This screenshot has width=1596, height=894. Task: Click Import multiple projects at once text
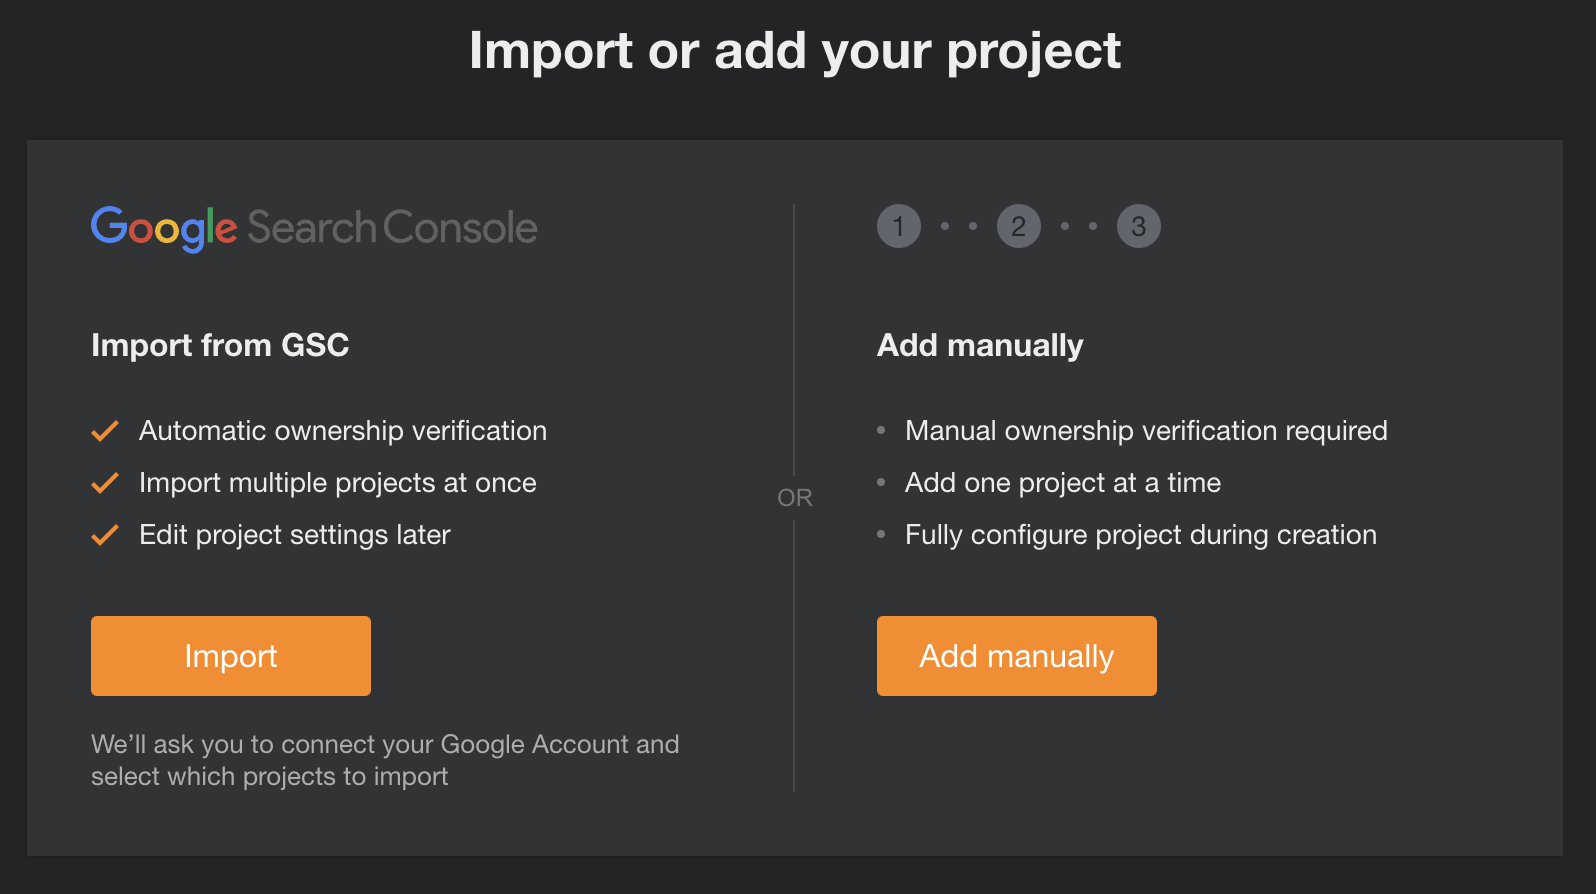pos(338,483)
